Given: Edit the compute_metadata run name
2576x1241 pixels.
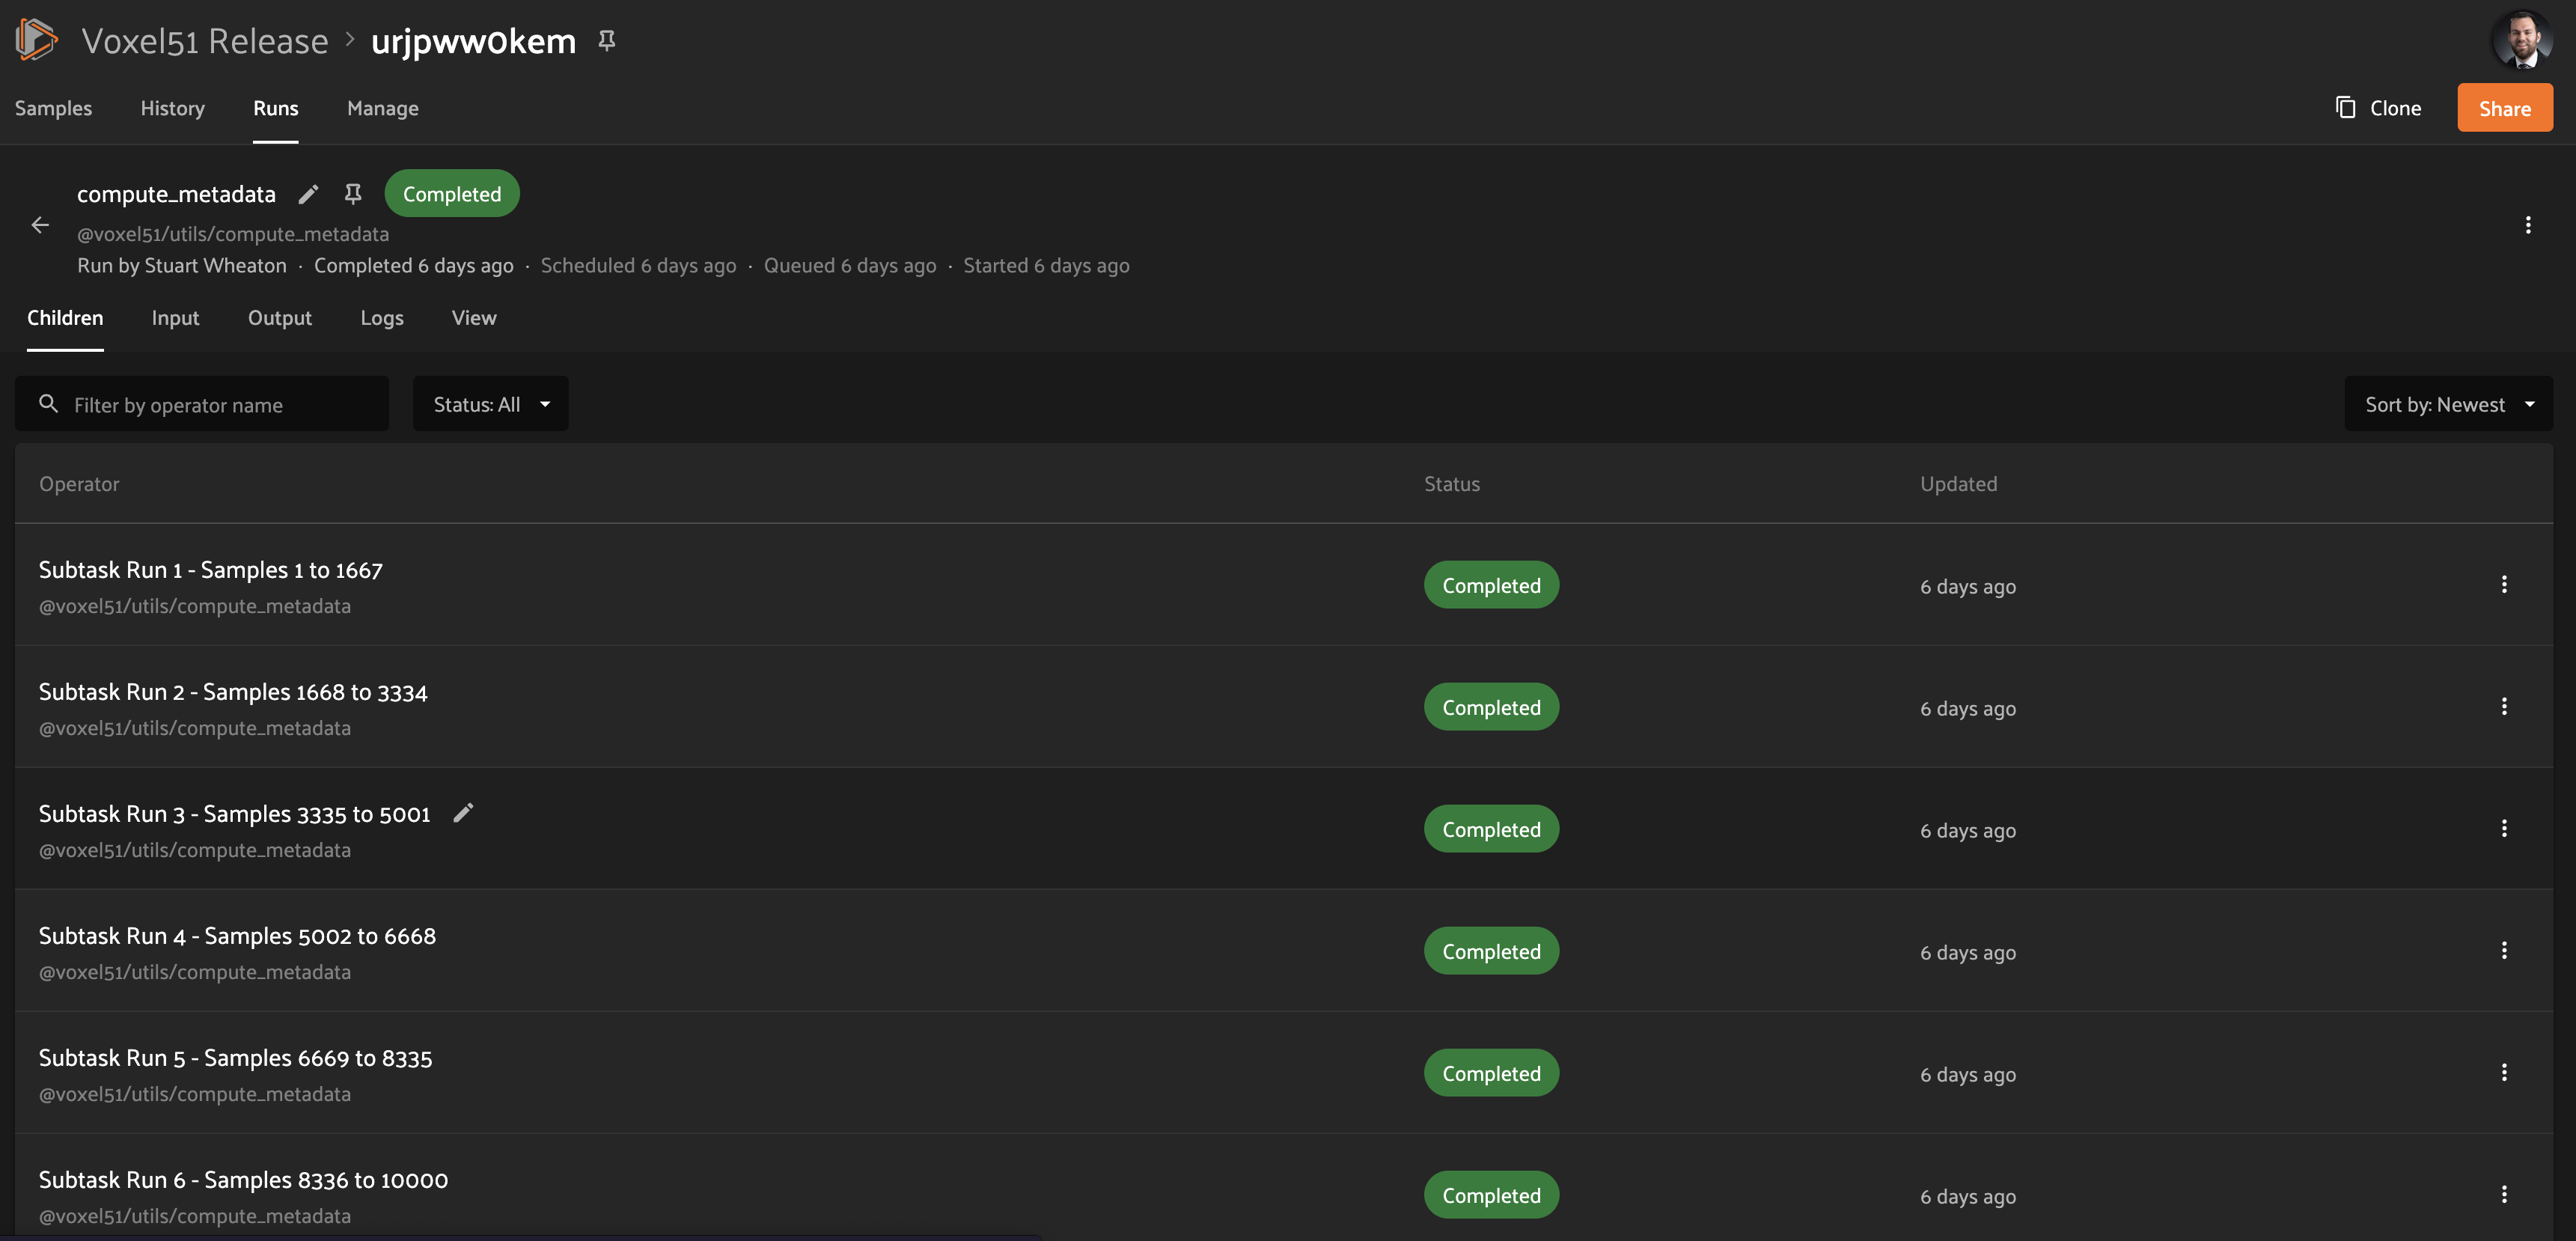Looking at the screenshot, I should [308, 194].
